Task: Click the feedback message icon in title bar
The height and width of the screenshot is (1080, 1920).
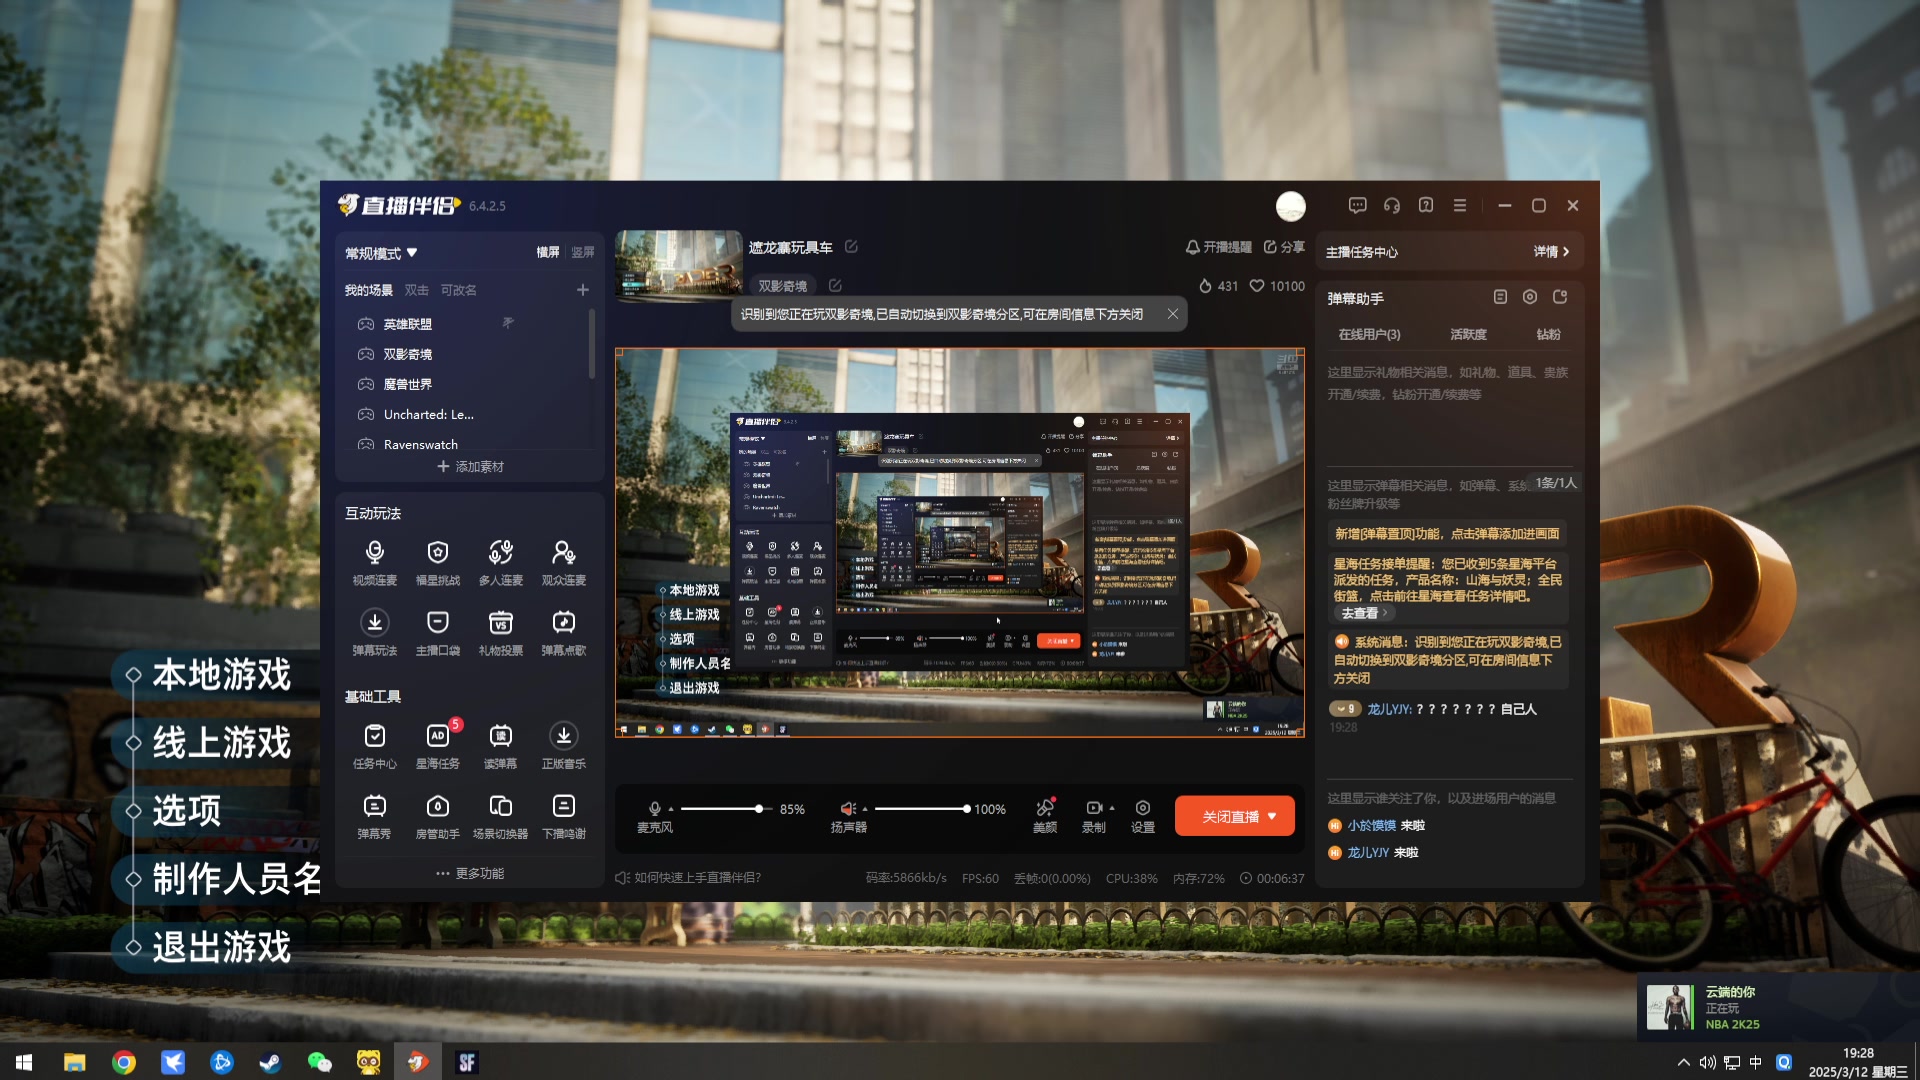Action: (x=1357, y=205)
